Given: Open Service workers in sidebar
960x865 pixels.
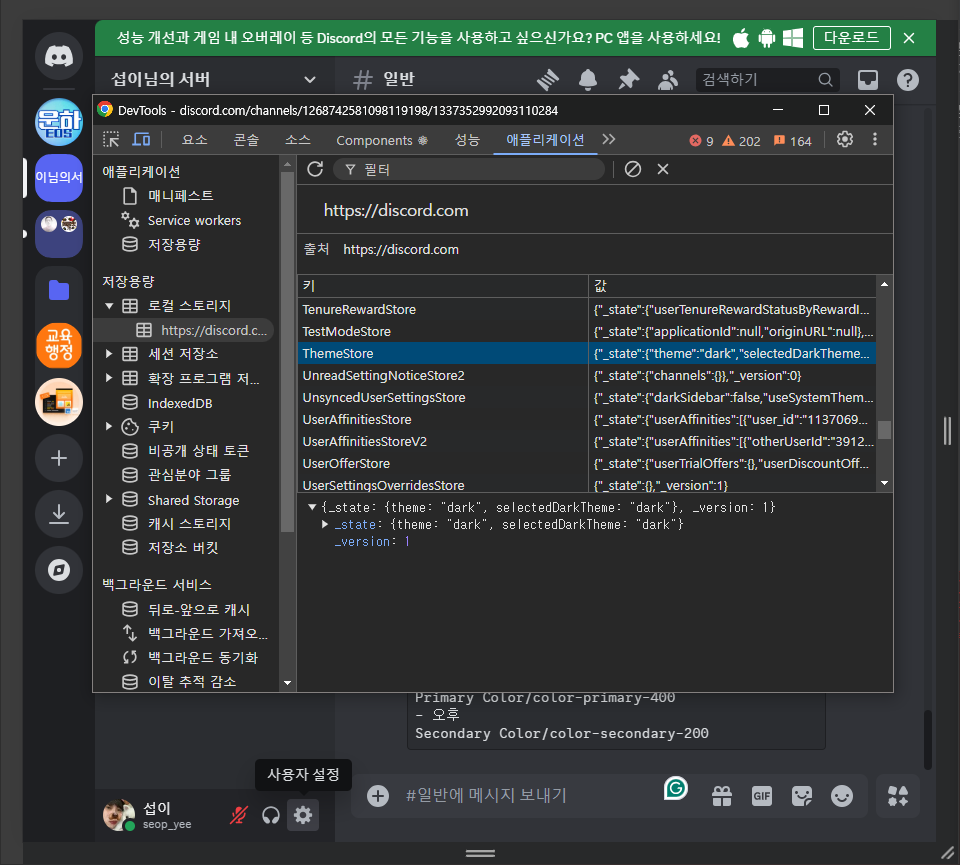Looking at the screenshot, I should pos(194,220).
